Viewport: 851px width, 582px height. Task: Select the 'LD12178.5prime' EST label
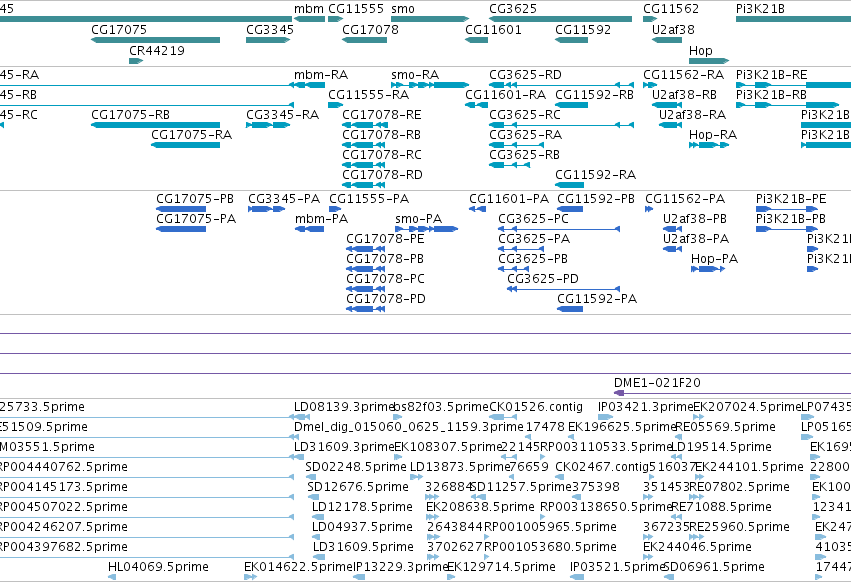(363, 507)
